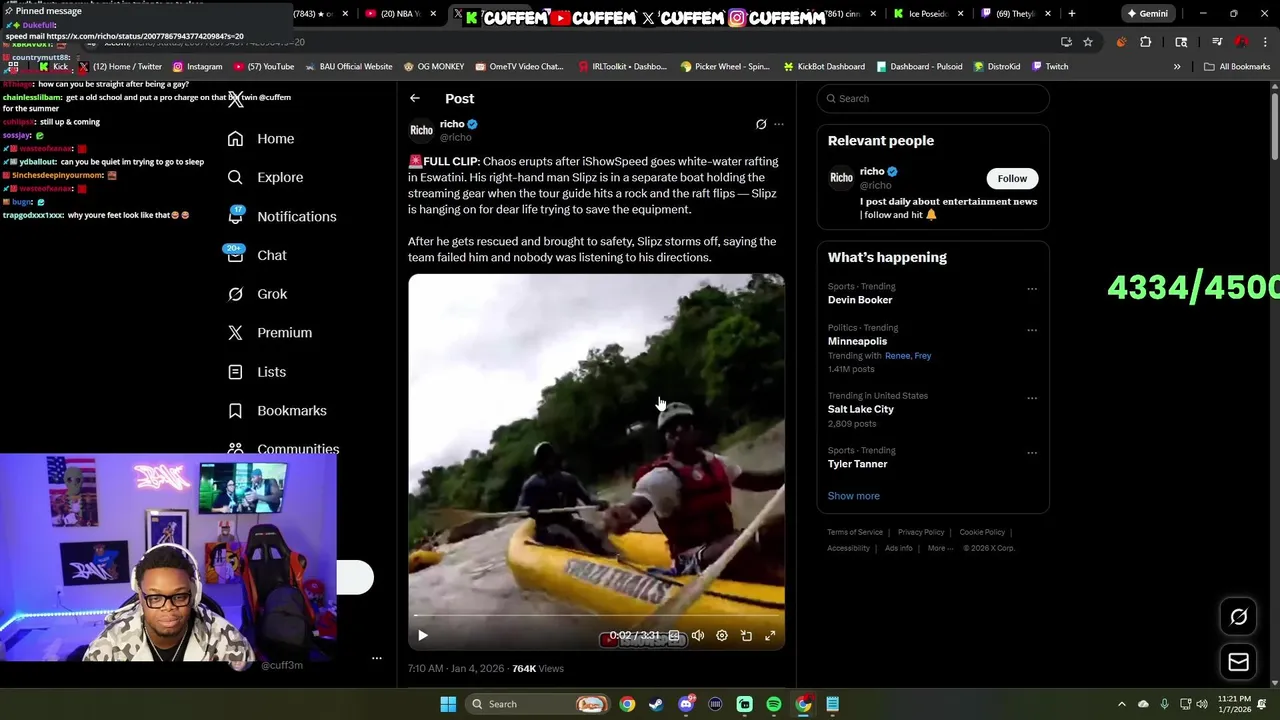
Task: Open Tyler Tanner trending topic
Action: pos(857,464)
